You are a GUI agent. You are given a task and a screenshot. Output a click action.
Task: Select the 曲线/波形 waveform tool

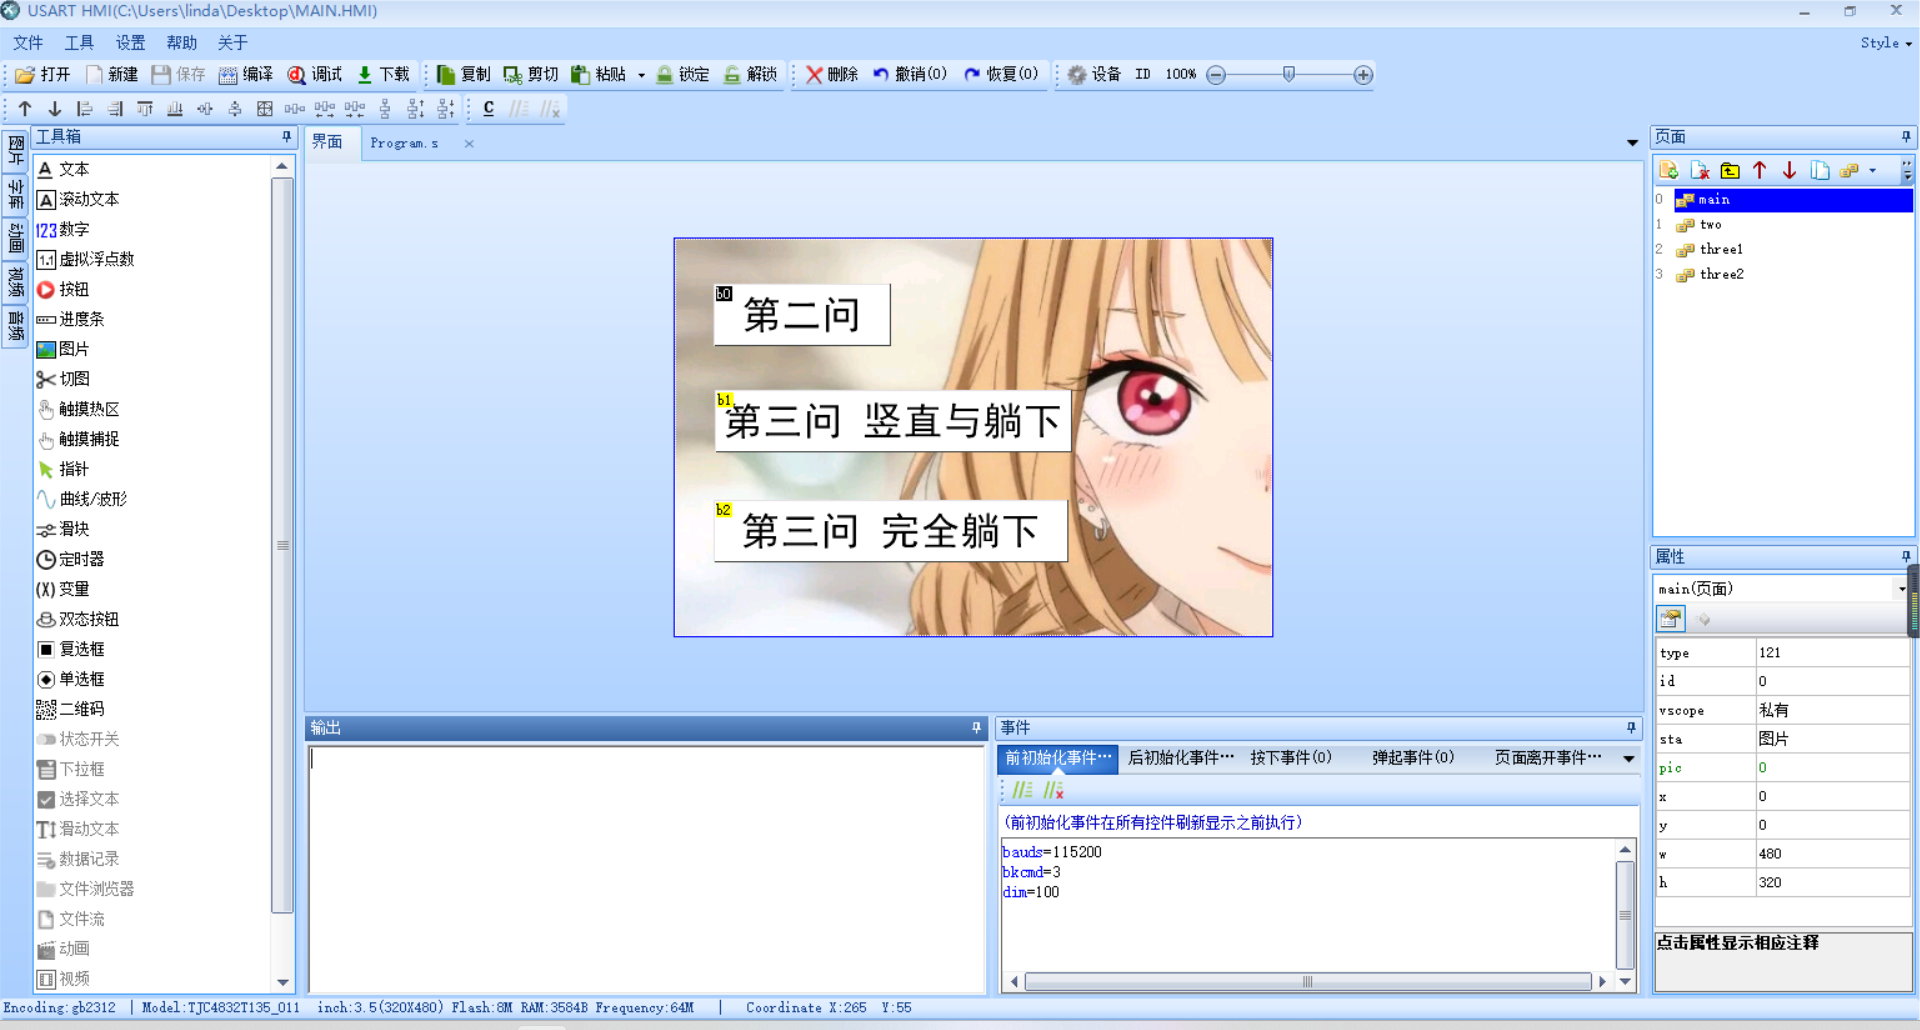[82, 499]
